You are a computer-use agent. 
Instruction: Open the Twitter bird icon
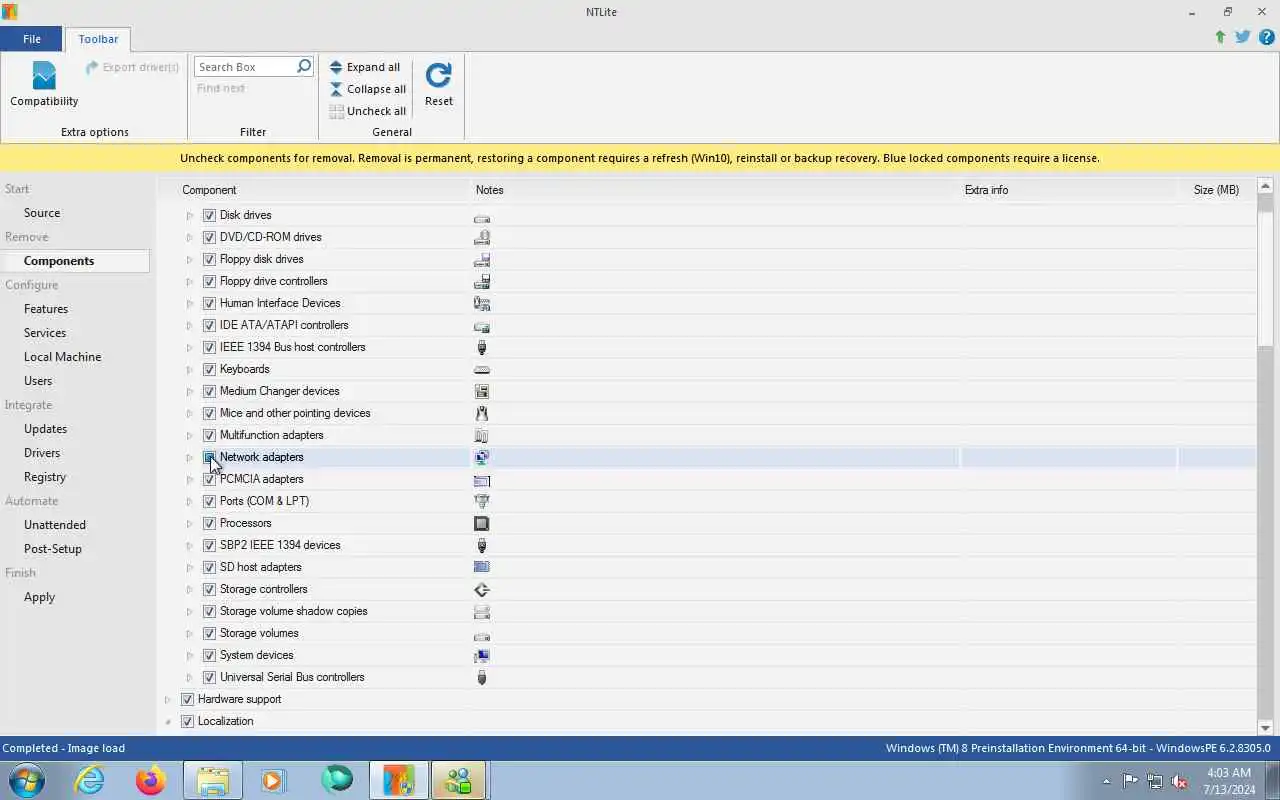click(x=1243, y=37)
